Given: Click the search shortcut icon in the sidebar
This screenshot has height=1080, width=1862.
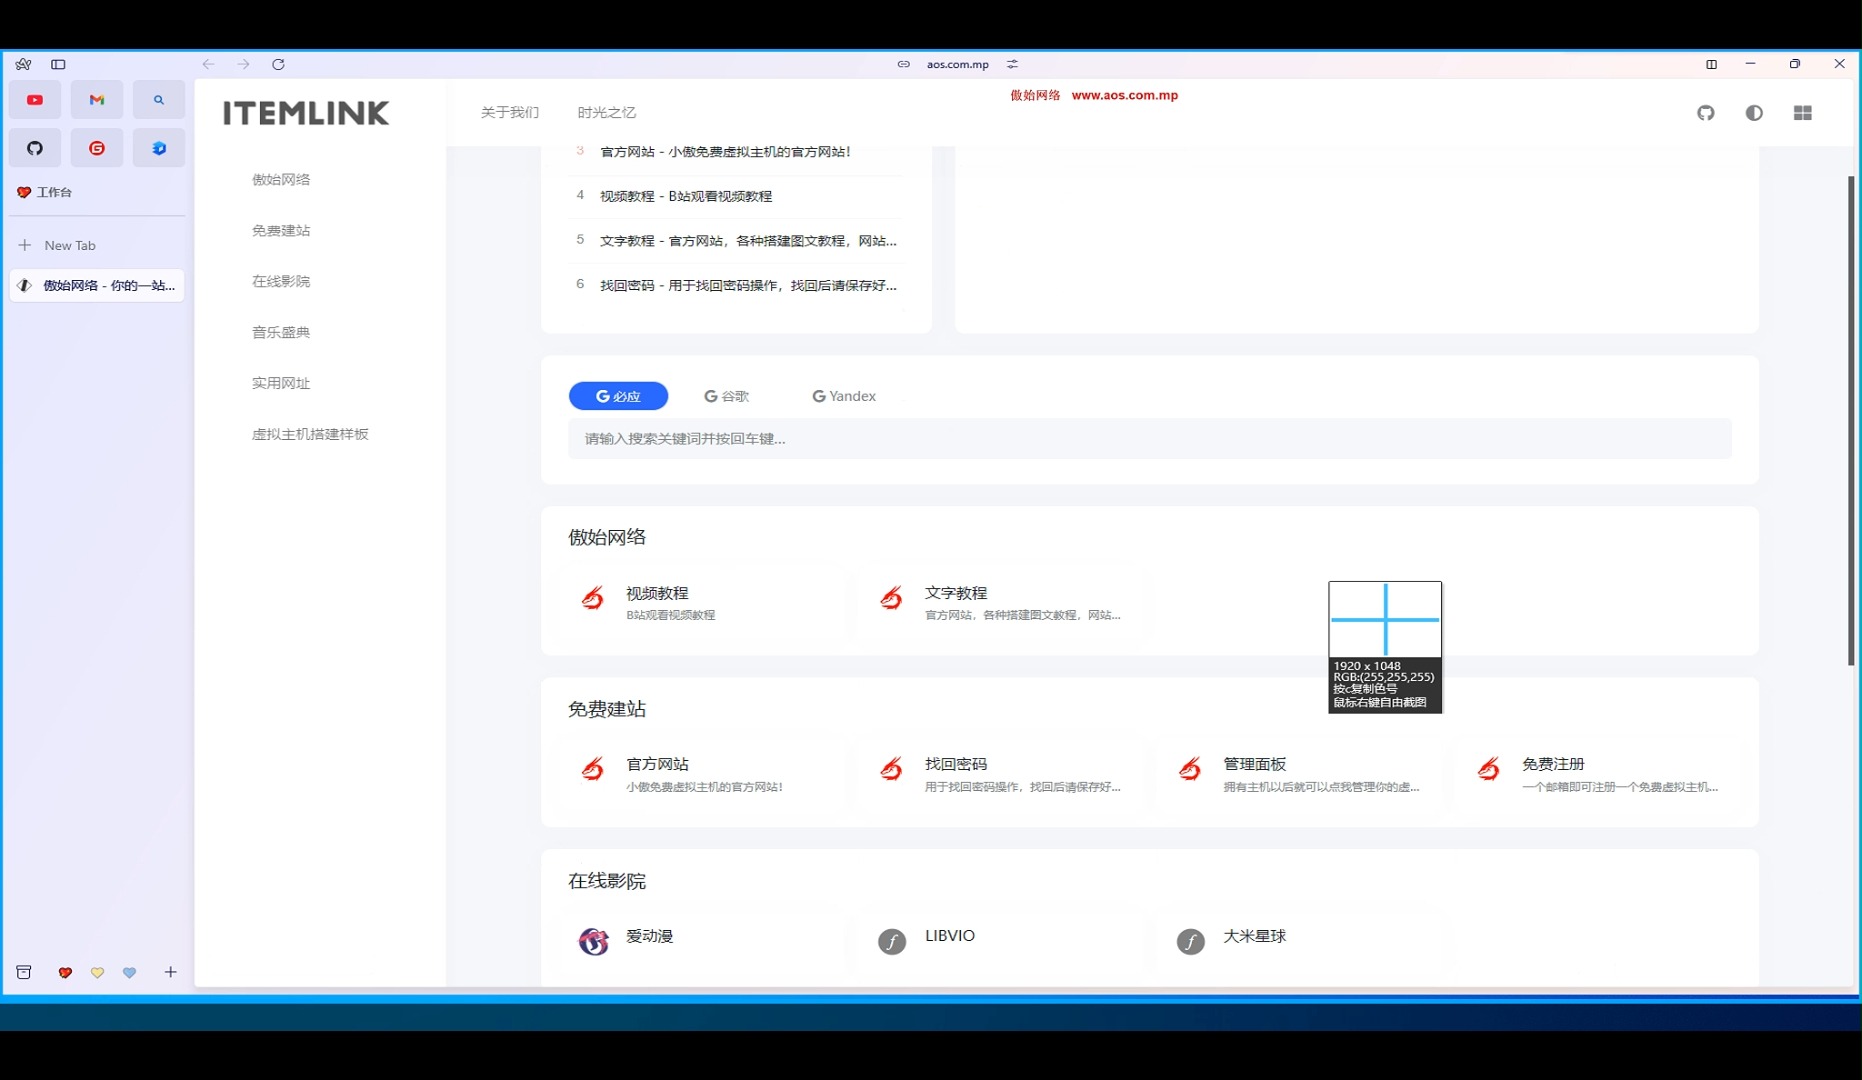Looking at the screenshot, I should 158,99.
